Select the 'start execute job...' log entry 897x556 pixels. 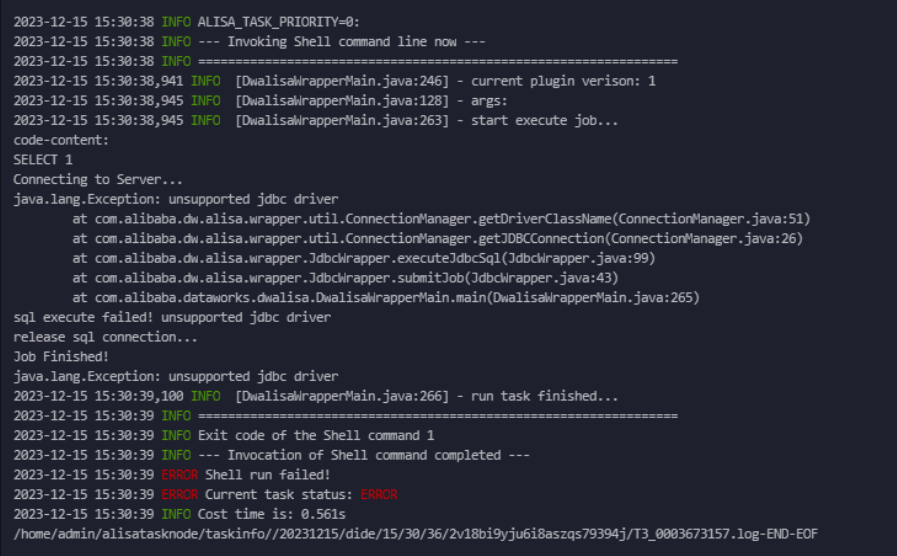point(316,121)
